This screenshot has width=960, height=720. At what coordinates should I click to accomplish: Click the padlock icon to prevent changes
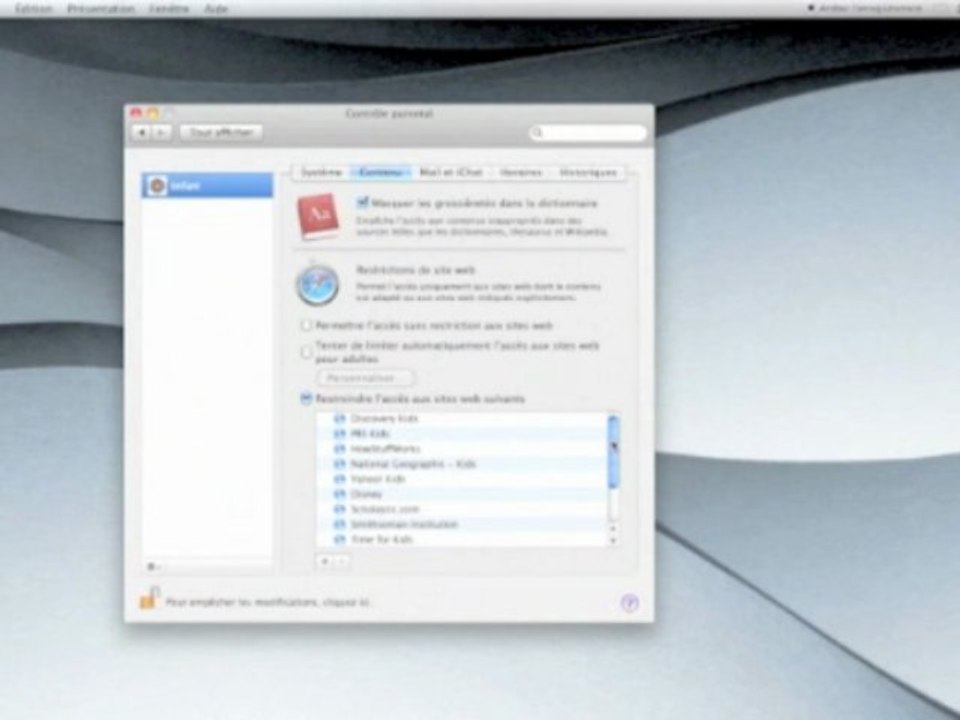click(149, 598)
